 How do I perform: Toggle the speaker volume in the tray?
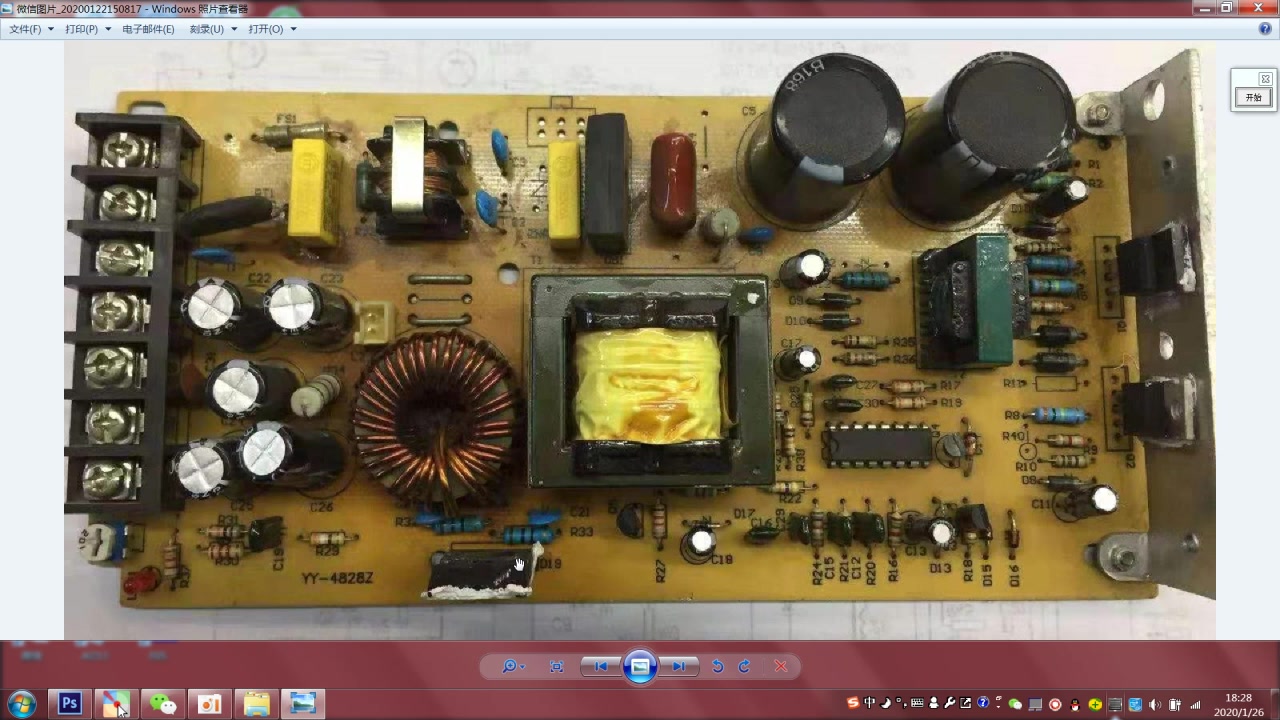tap(1154, 703)
